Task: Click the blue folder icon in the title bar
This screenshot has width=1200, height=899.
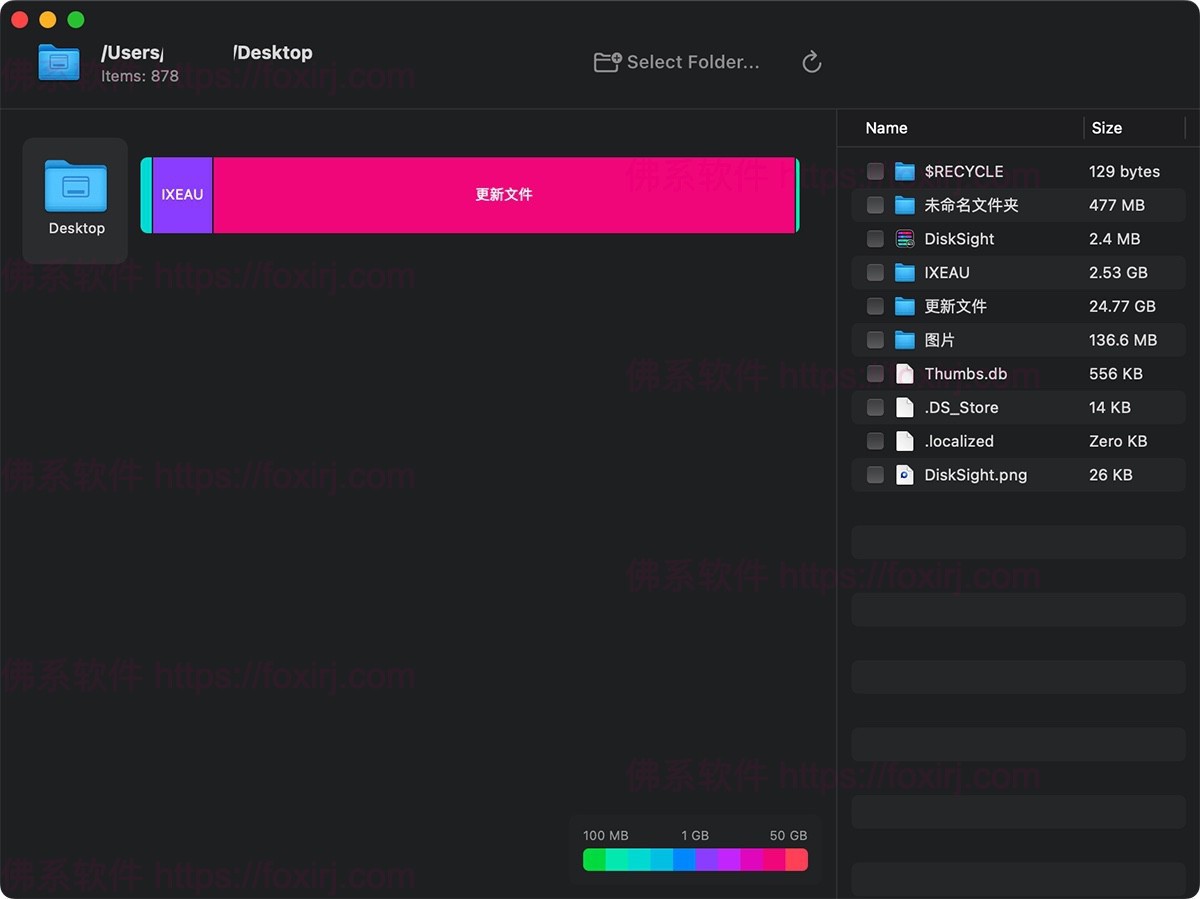Action: pos(58,62)
